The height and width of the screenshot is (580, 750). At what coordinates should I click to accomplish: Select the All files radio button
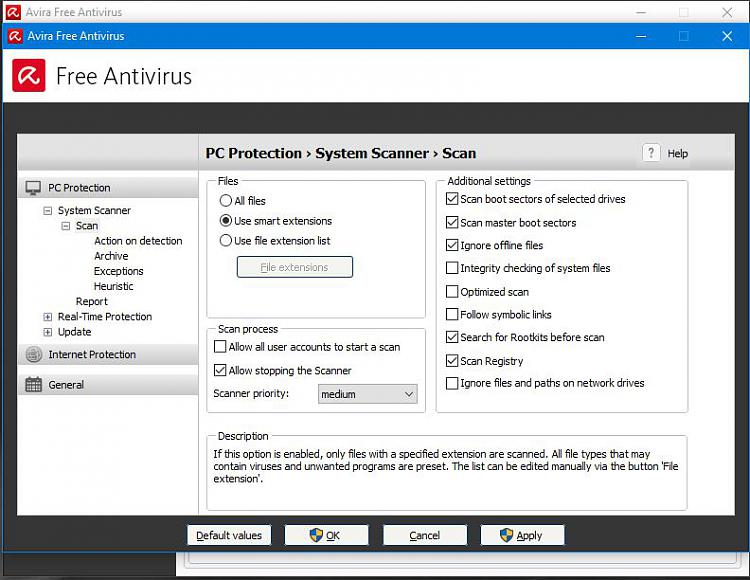click(x=225, y=200)
